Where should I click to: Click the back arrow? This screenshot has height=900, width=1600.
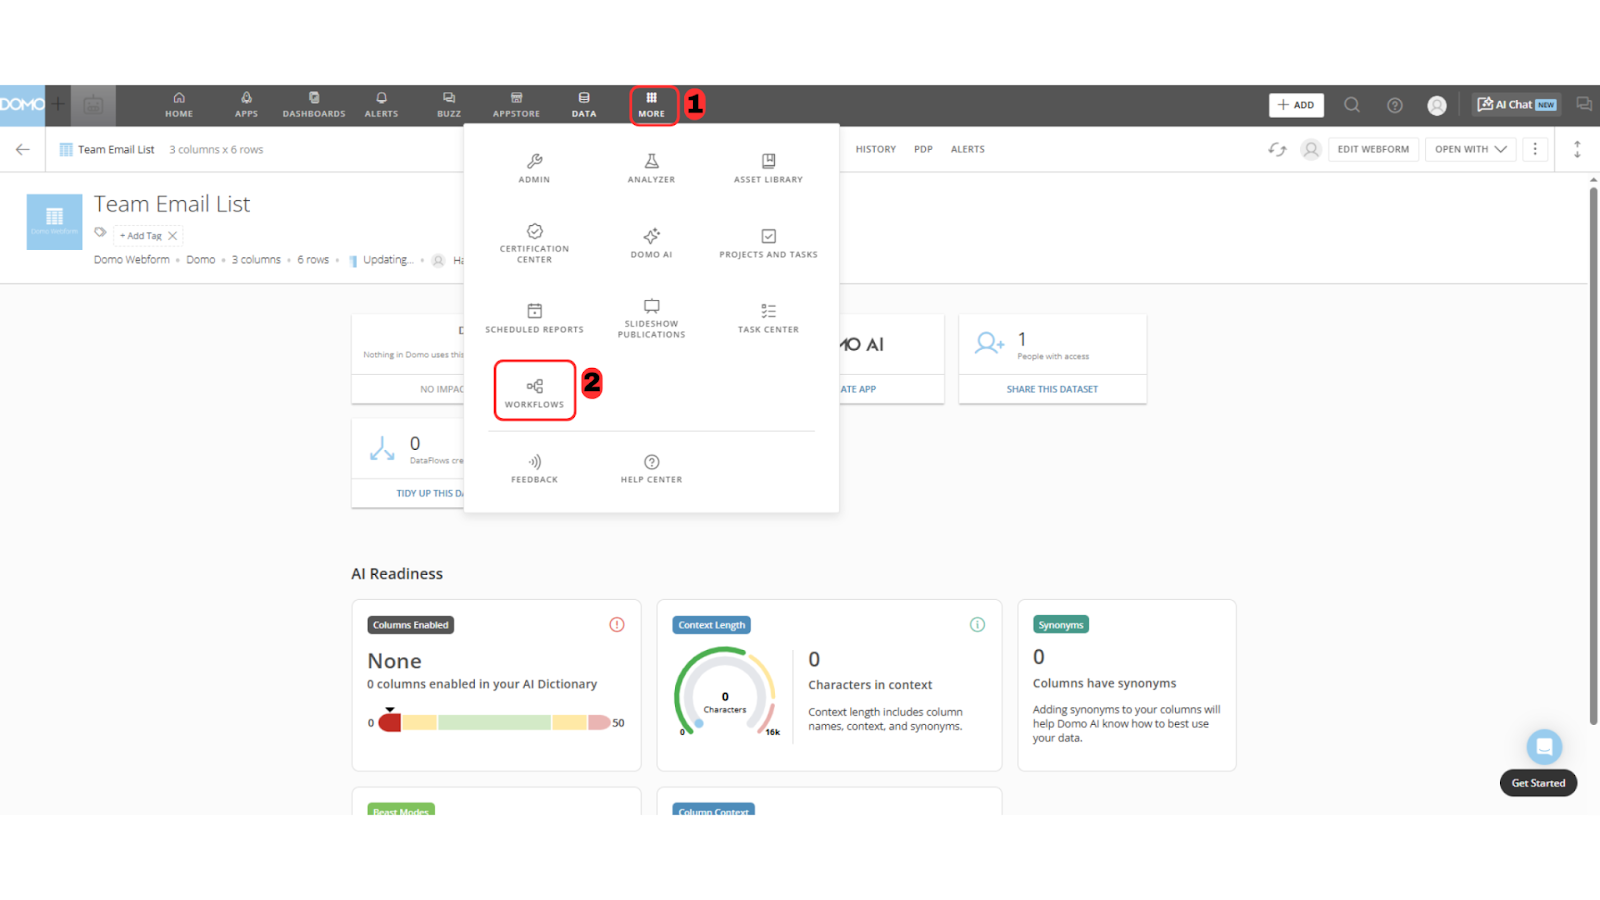[x=22, y=149]
